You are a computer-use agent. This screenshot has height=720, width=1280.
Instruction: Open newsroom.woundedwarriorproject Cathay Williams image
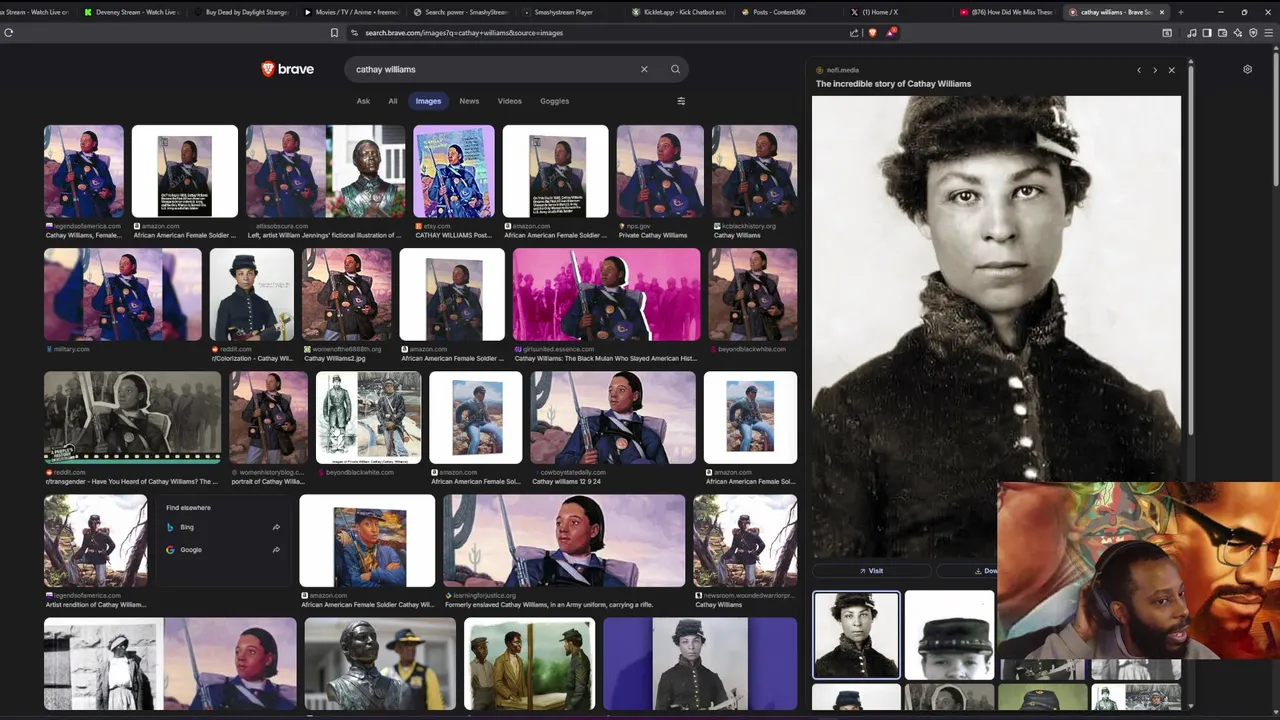pos(745,541)
